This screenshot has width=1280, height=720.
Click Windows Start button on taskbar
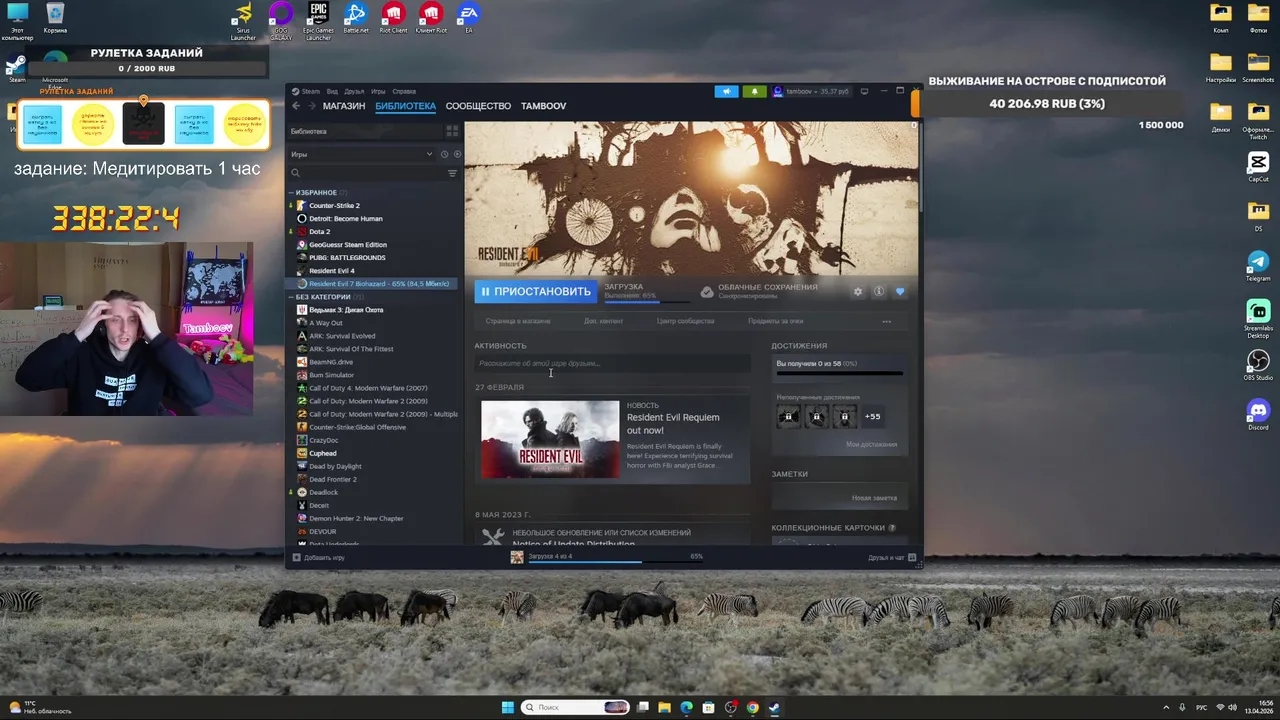[x=507, y=707]
